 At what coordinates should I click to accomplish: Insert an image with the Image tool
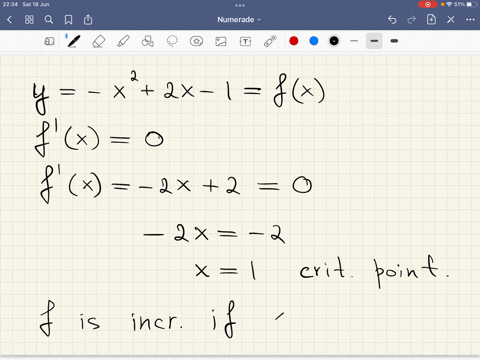click(x=221, y=41)
